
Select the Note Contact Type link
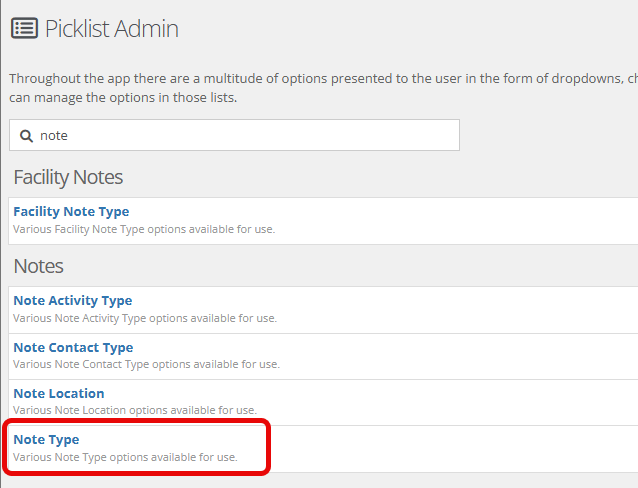73,347
